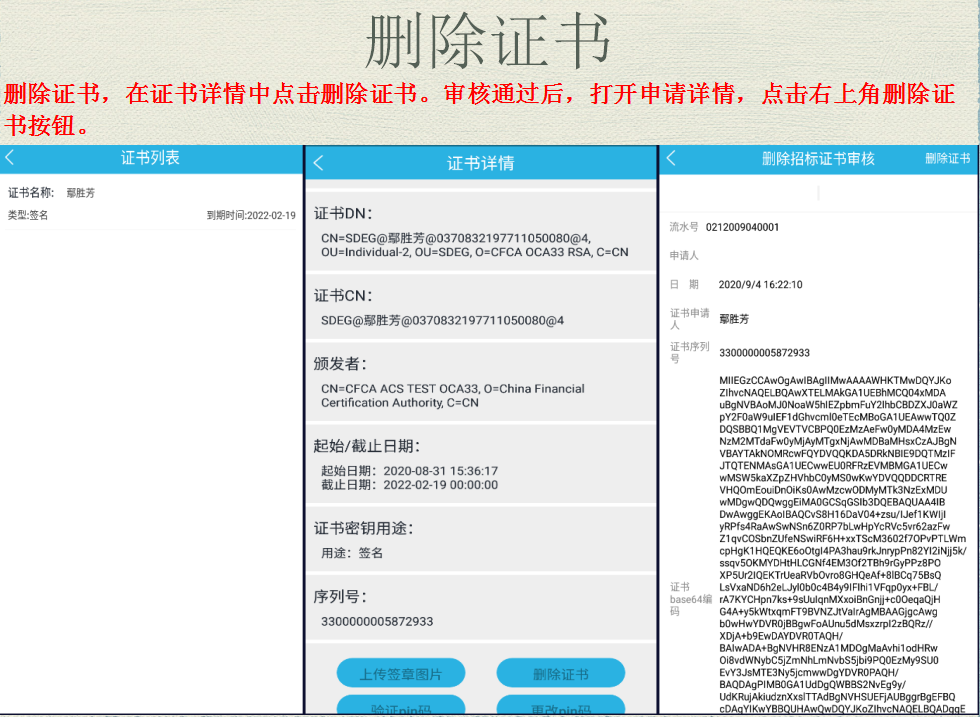Click the 证书CN heading
Image resolution: width=980 pixels, height=717 pixels.
coord(343,296)
